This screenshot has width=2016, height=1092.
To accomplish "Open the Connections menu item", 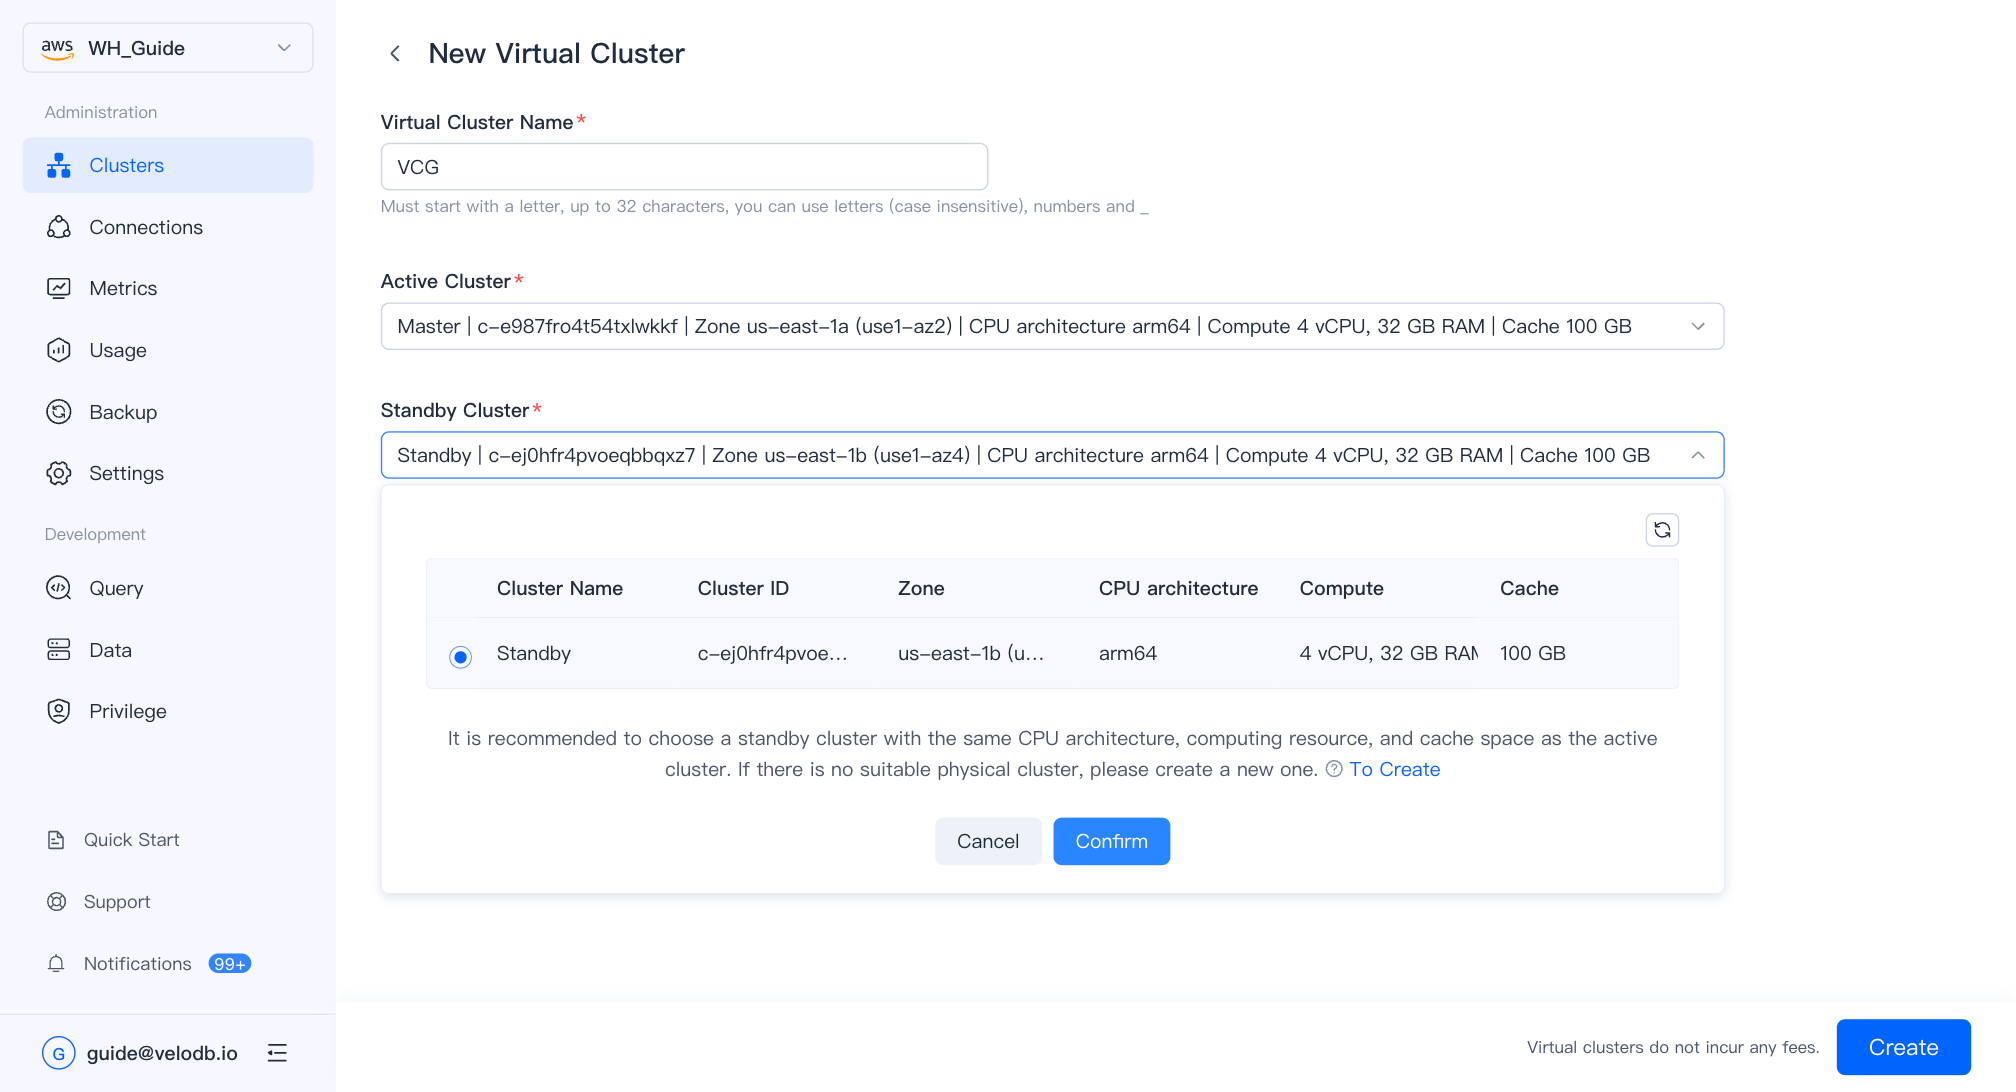I will point(146,227).
